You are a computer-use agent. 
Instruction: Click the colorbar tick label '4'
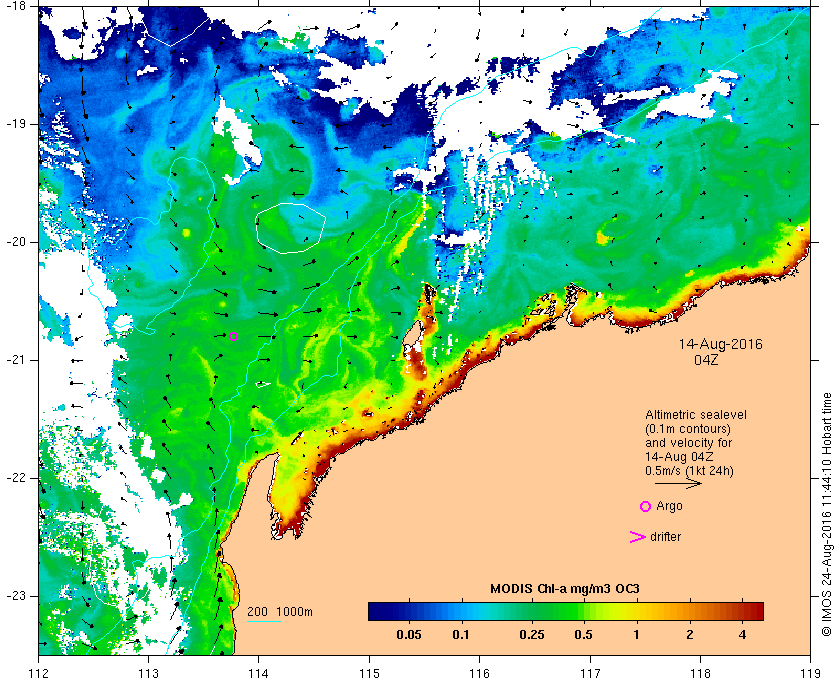742,635
